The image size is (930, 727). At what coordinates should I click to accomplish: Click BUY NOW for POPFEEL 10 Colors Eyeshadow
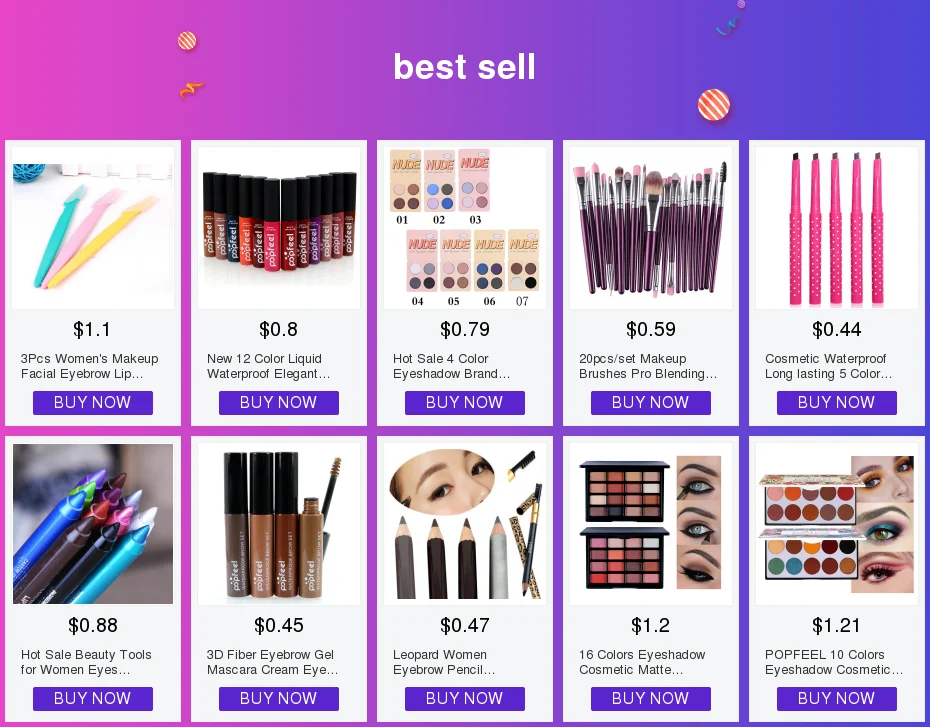coord(836,699)
